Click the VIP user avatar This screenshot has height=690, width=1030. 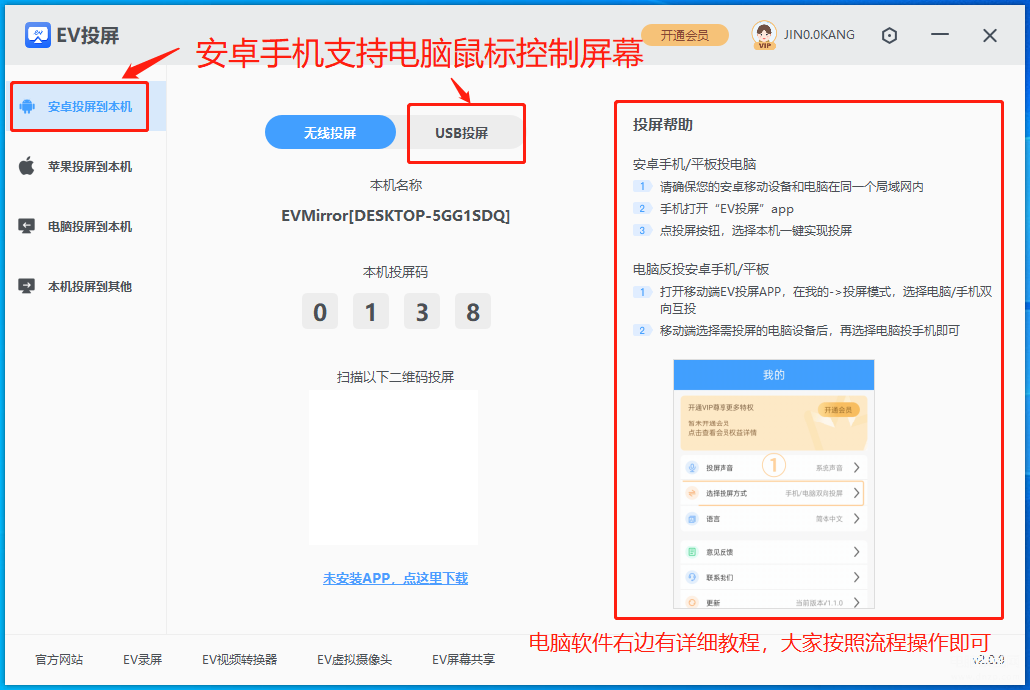(763, 35)
